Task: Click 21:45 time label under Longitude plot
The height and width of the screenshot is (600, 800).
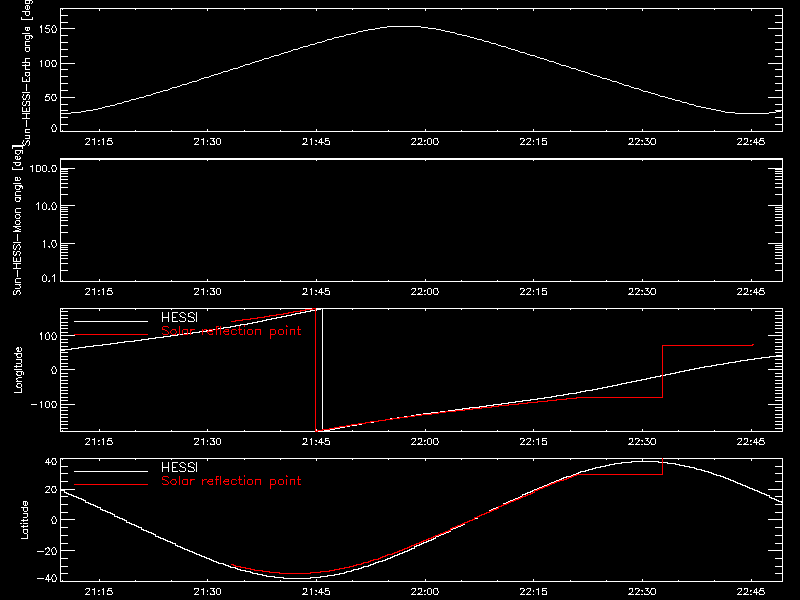Action: pos(316,442)
